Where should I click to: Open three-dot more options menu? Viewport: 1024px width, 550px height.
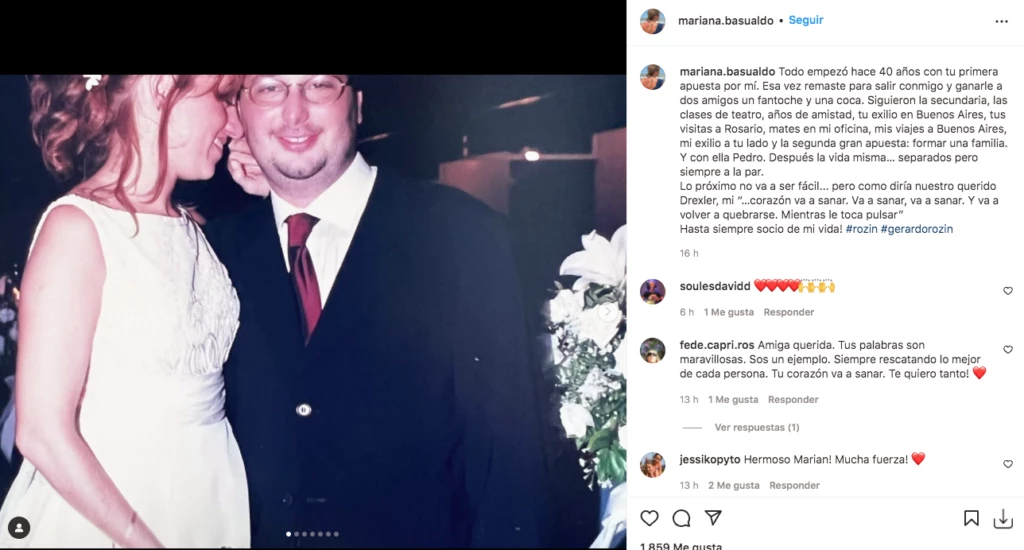(x=1001, y=22)
